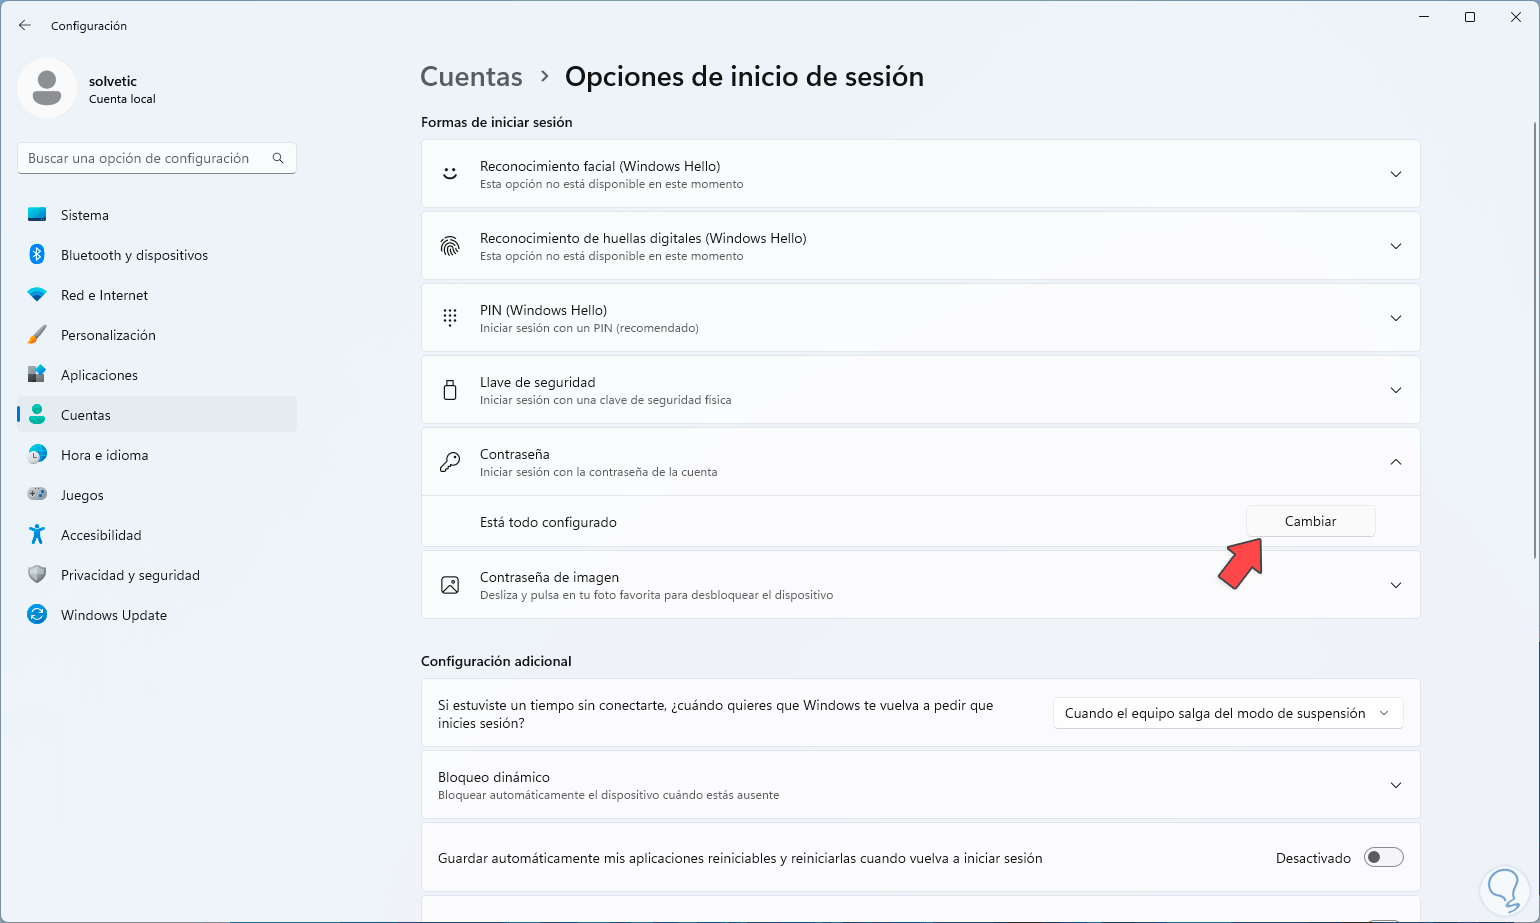The image size is (1540, 923).
Task: Go to Bluetooth y dispositivos
Action: pyautogui.click(x=157, y=255)
